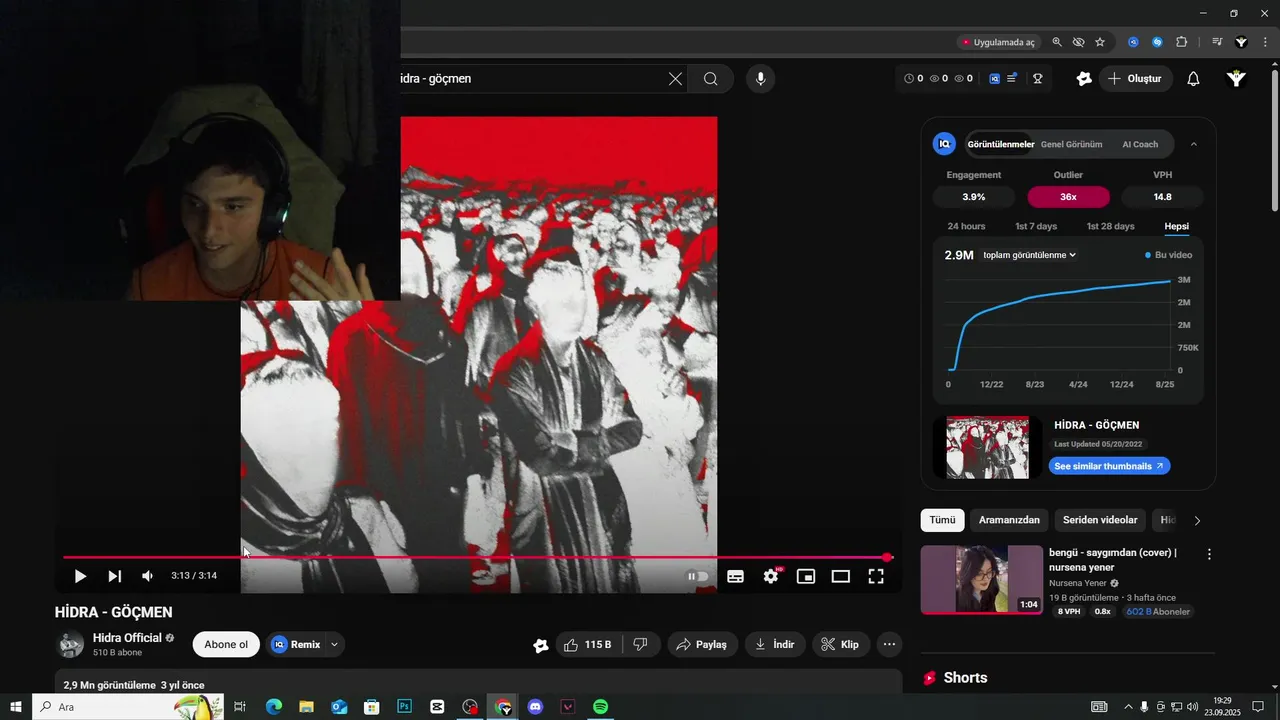Click the vidIQ list icon with blue dot

click(1012, 78)
